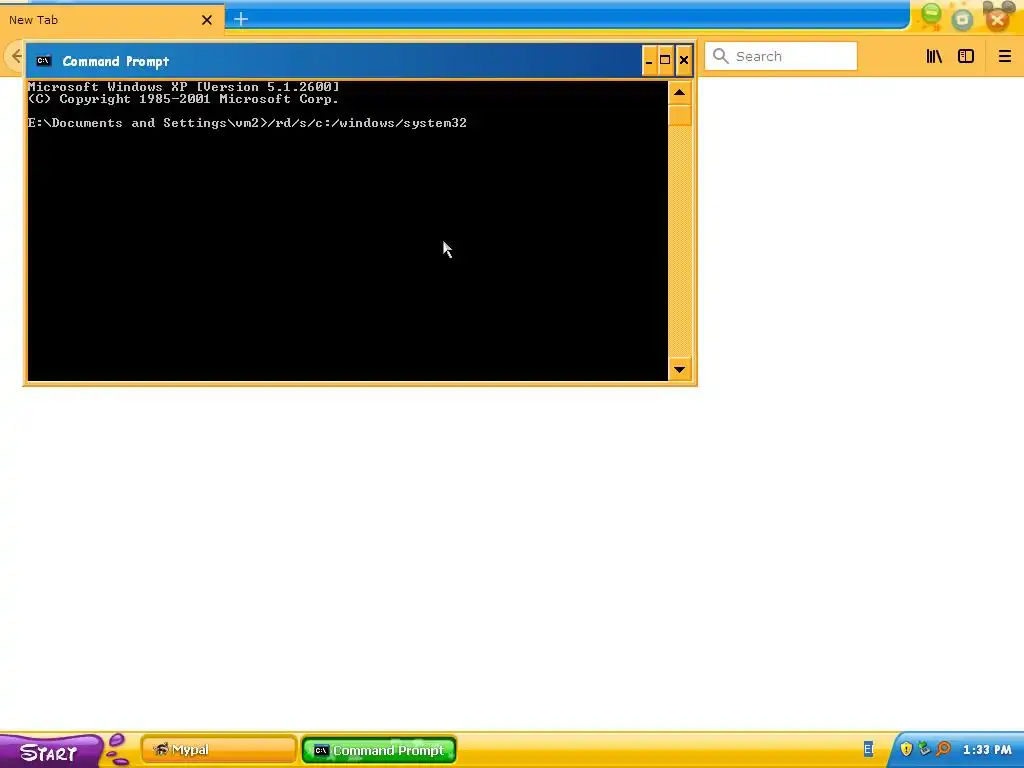The width and height of the screenshot is (1024, 768).
Task: Open the browser Library icon
Action: click(935, 56)
